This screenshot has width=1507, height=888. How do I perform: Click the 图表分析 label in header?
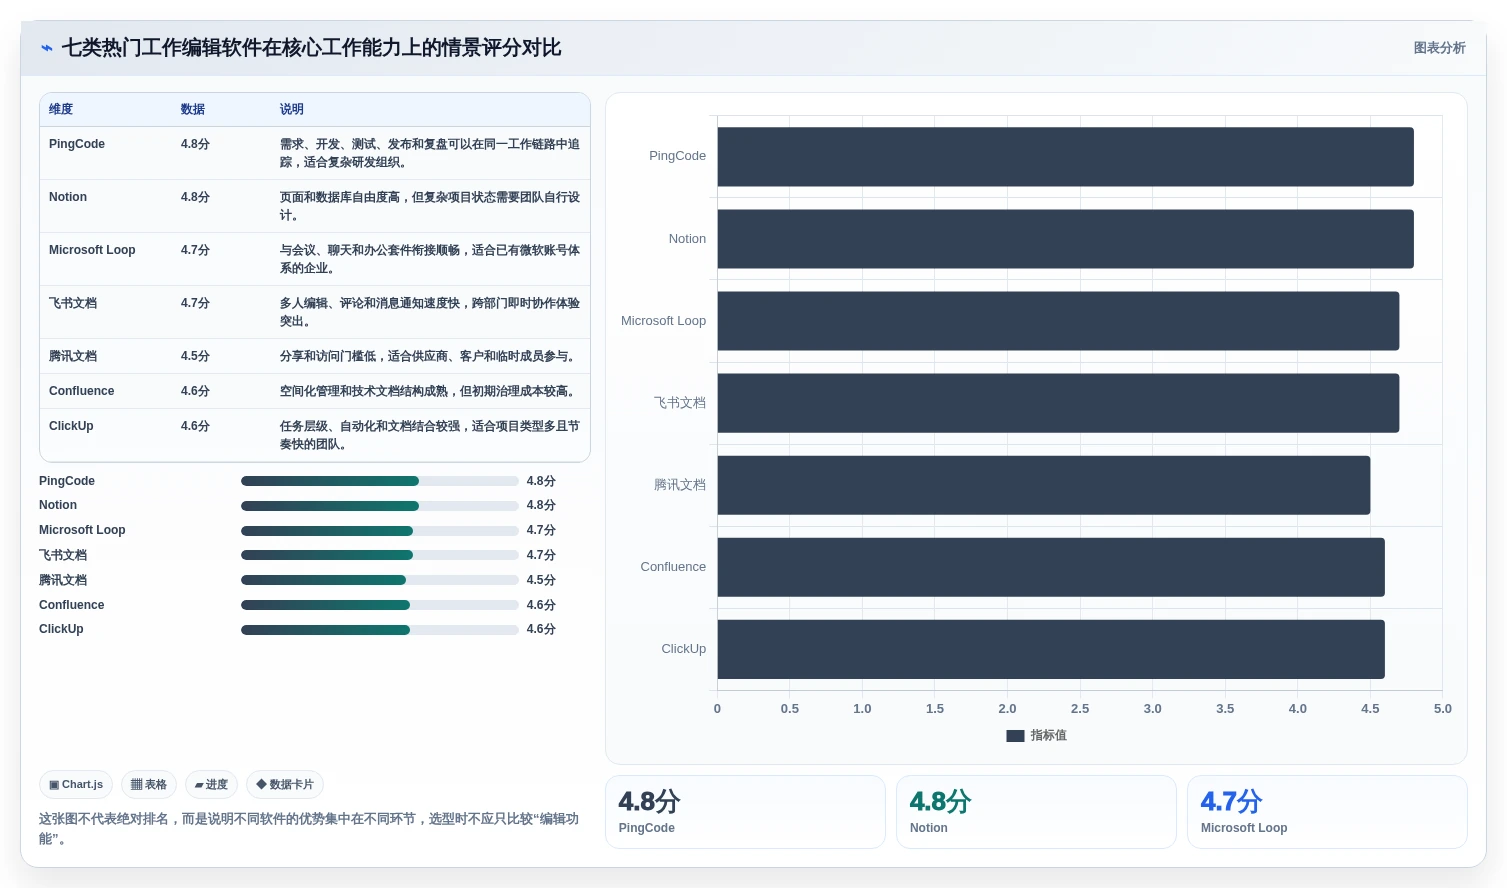click(x=1439, y=48)
